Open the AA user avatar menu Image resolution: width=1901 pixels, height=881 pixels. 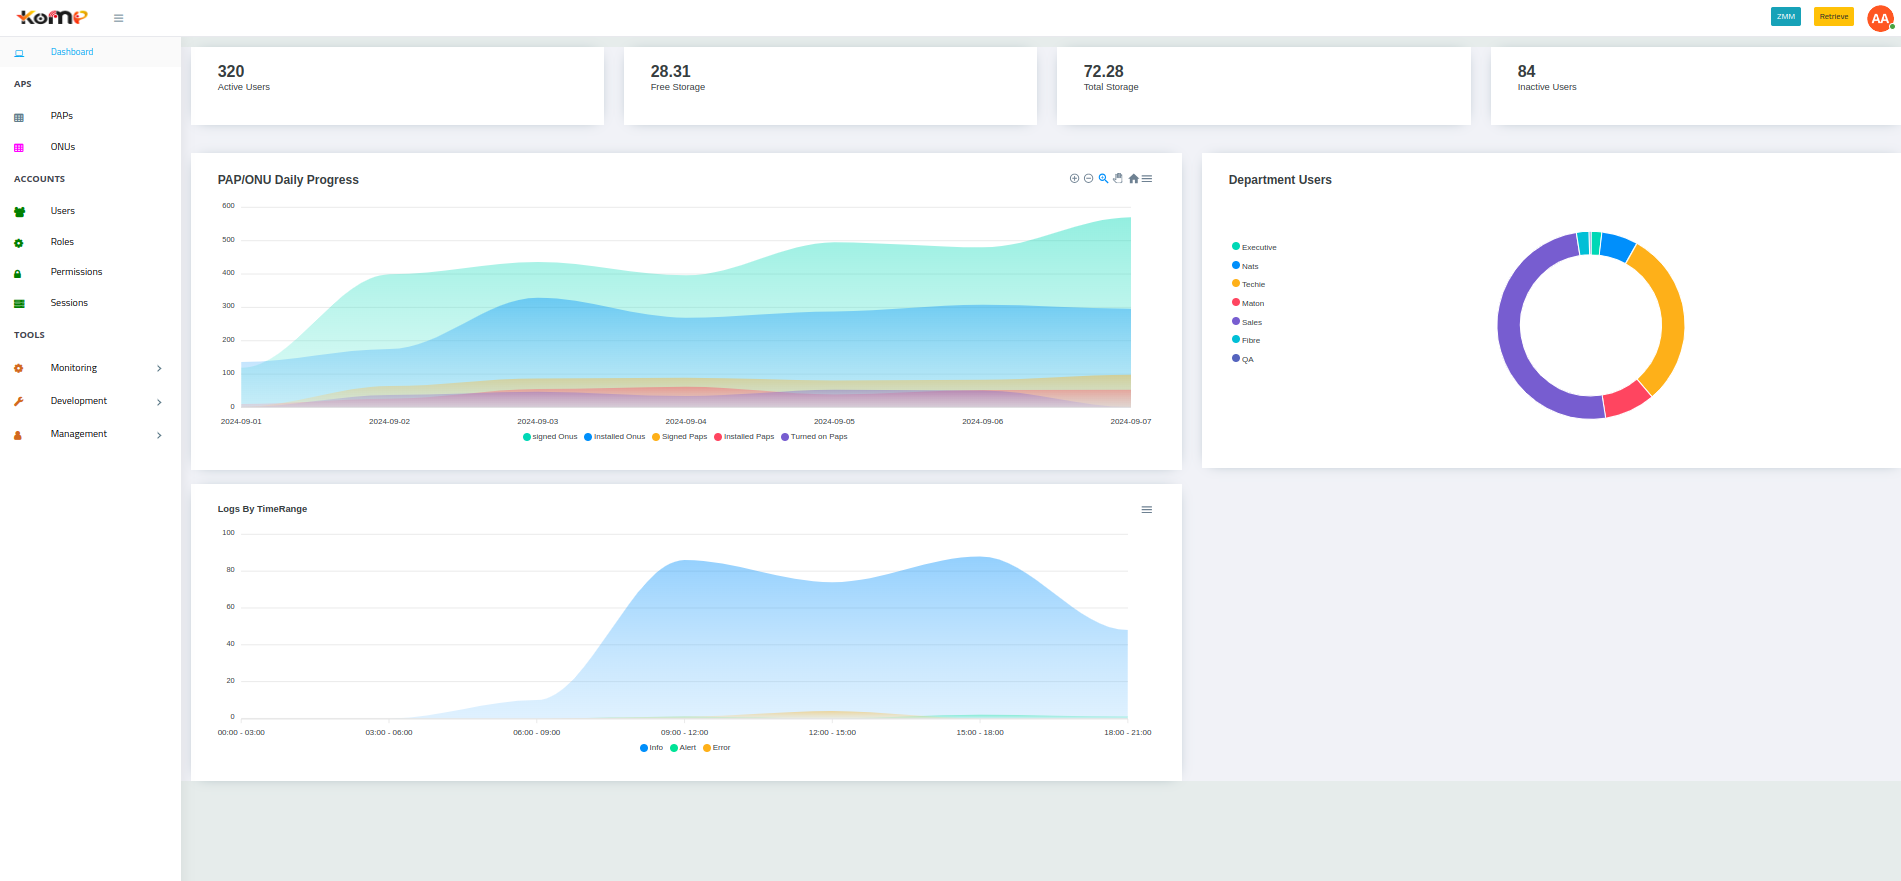(x=1880, y=18)
